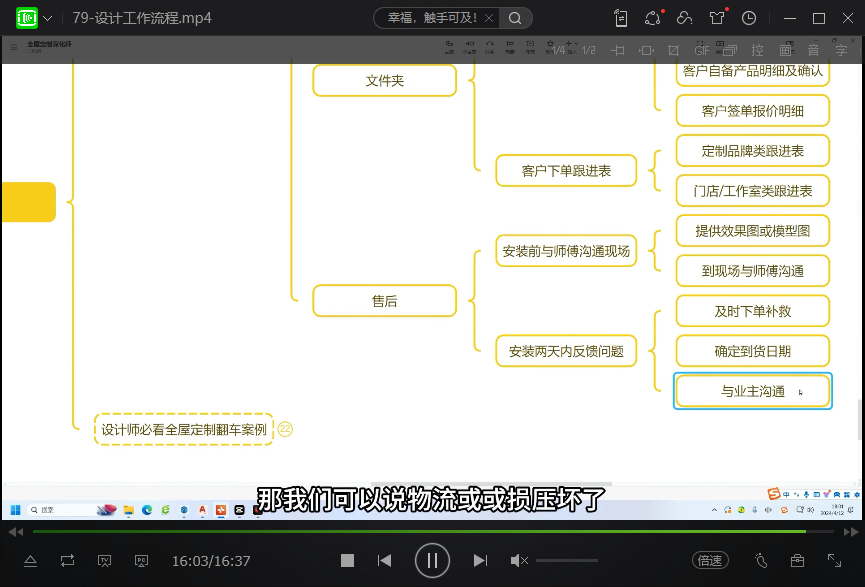This screenshot has height=587, width=865.
Task: Click the eject/open file icon
Action: [30, 561]
